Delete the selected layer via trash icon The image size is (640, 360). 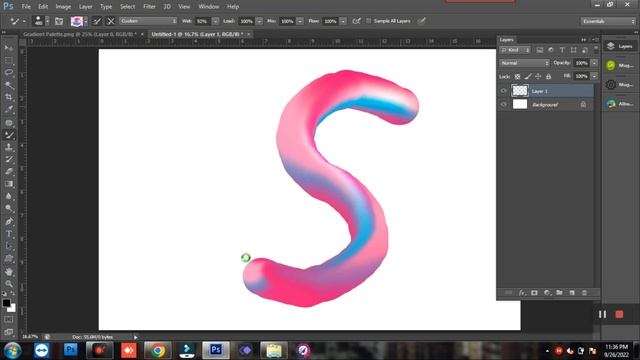click(584, 293)
